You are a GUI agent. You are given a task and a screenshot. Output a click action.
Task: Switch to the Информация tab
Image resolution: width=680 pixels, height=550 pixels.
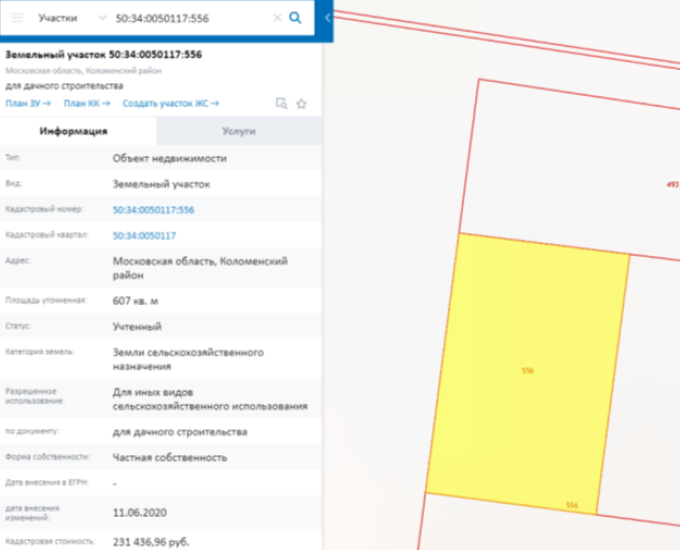(78, 131)
